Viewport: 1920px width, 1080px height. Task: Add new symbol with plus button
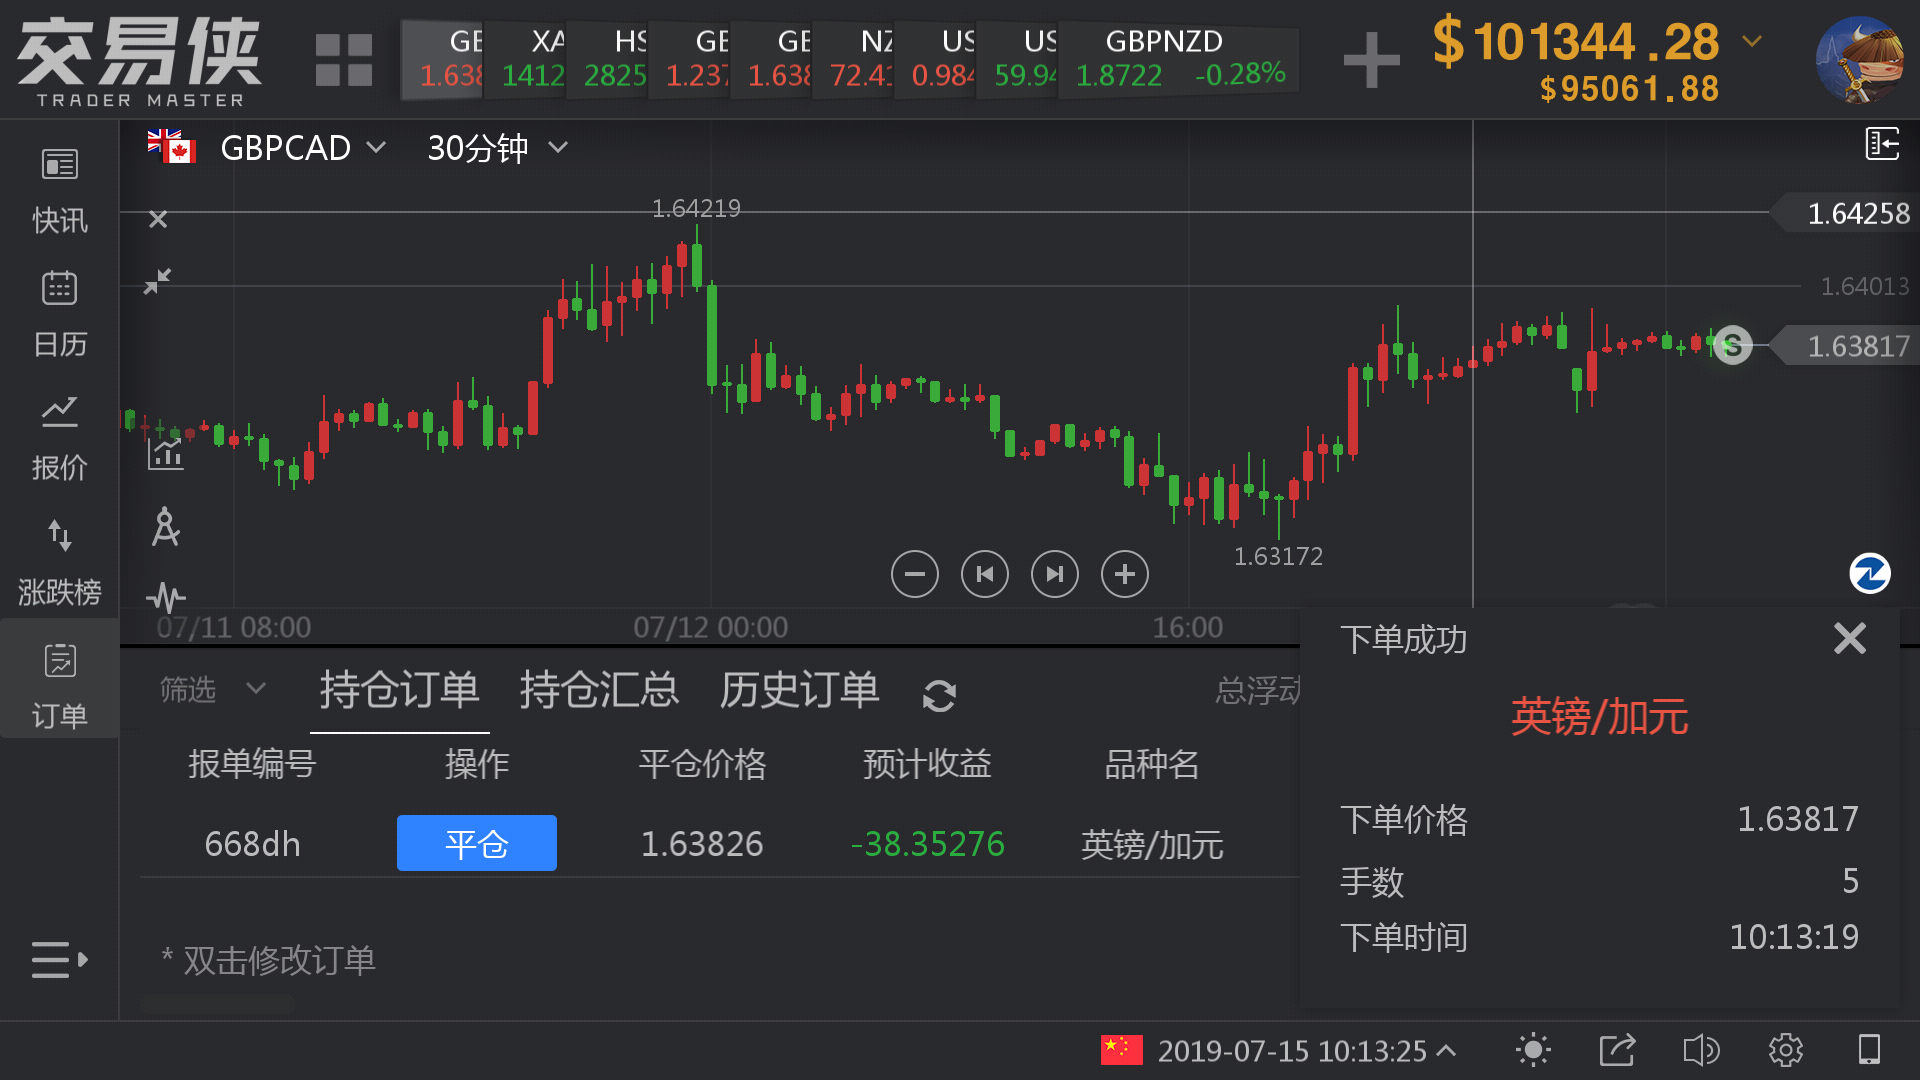tap(1371, 60)
